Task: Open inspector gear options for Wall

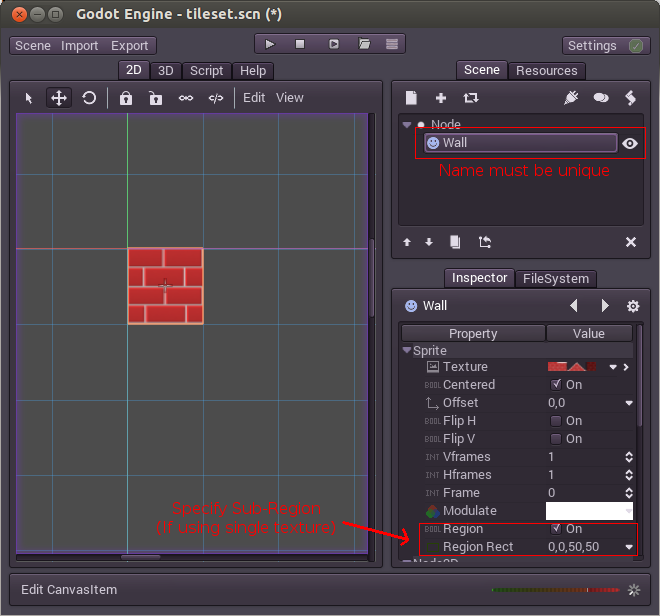Action: pos(632,306)
